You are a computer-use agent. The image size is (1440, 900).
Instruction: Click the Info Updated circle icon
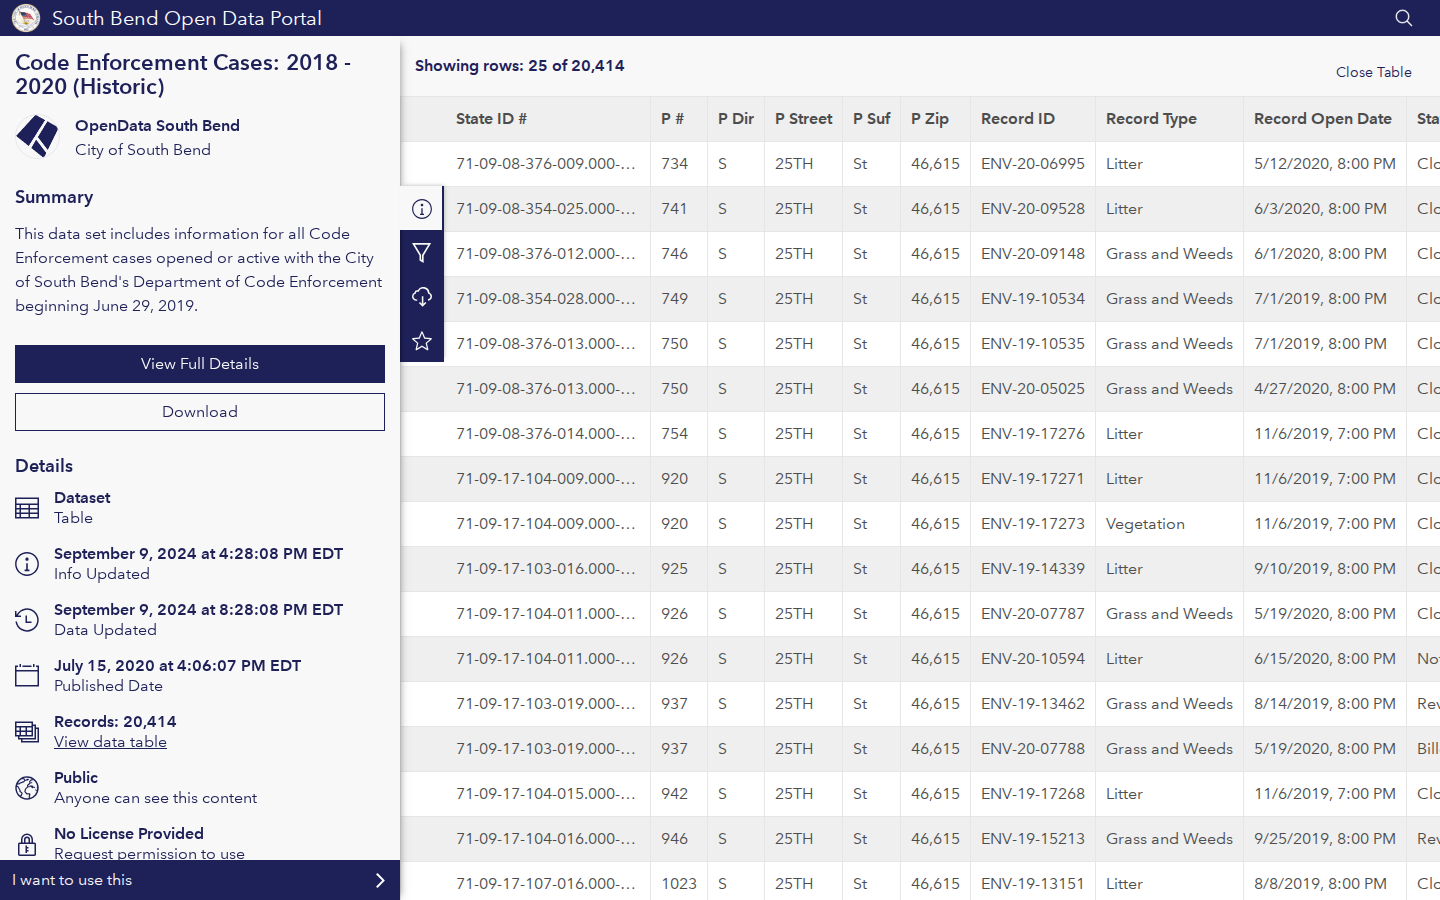27,564
